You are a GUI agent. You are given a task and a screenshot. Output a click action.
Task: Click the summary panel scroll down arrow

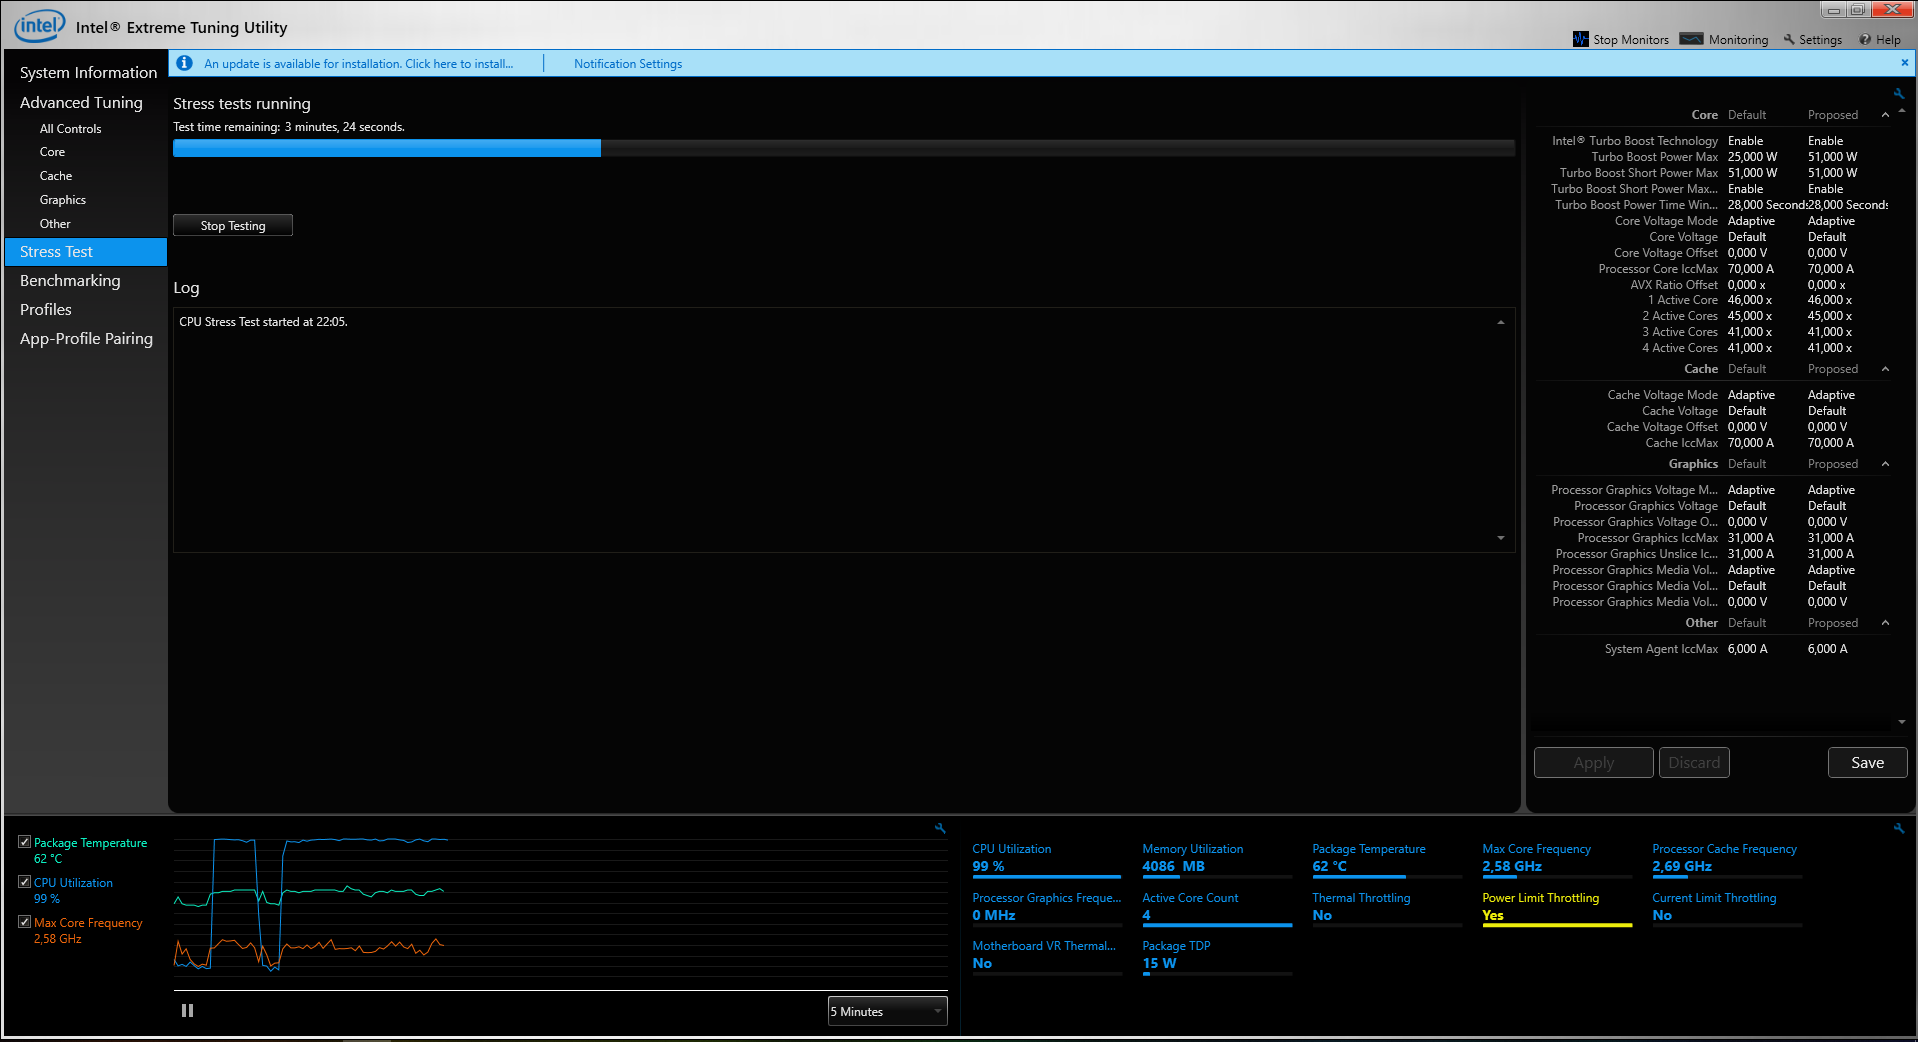(1901, 722)
